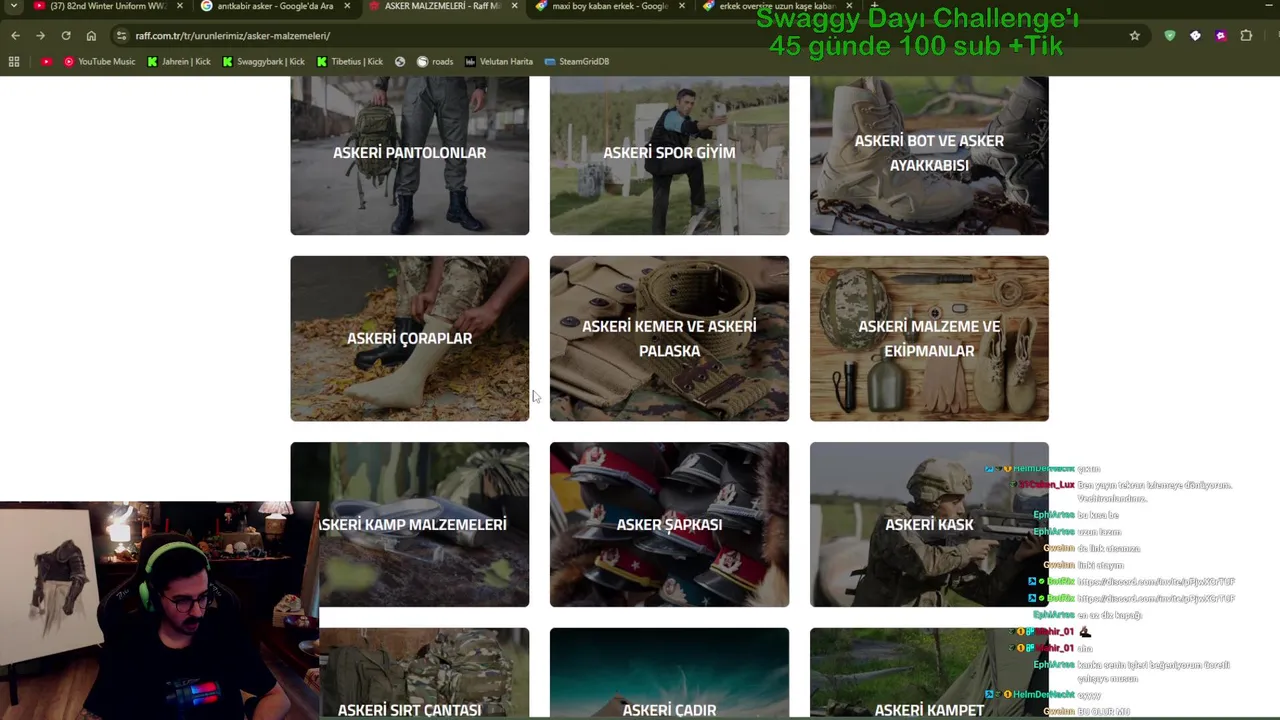This screenshot has width=1280, height=720.
Task: Go back to the previous page
Action: (x=15, y=35)
